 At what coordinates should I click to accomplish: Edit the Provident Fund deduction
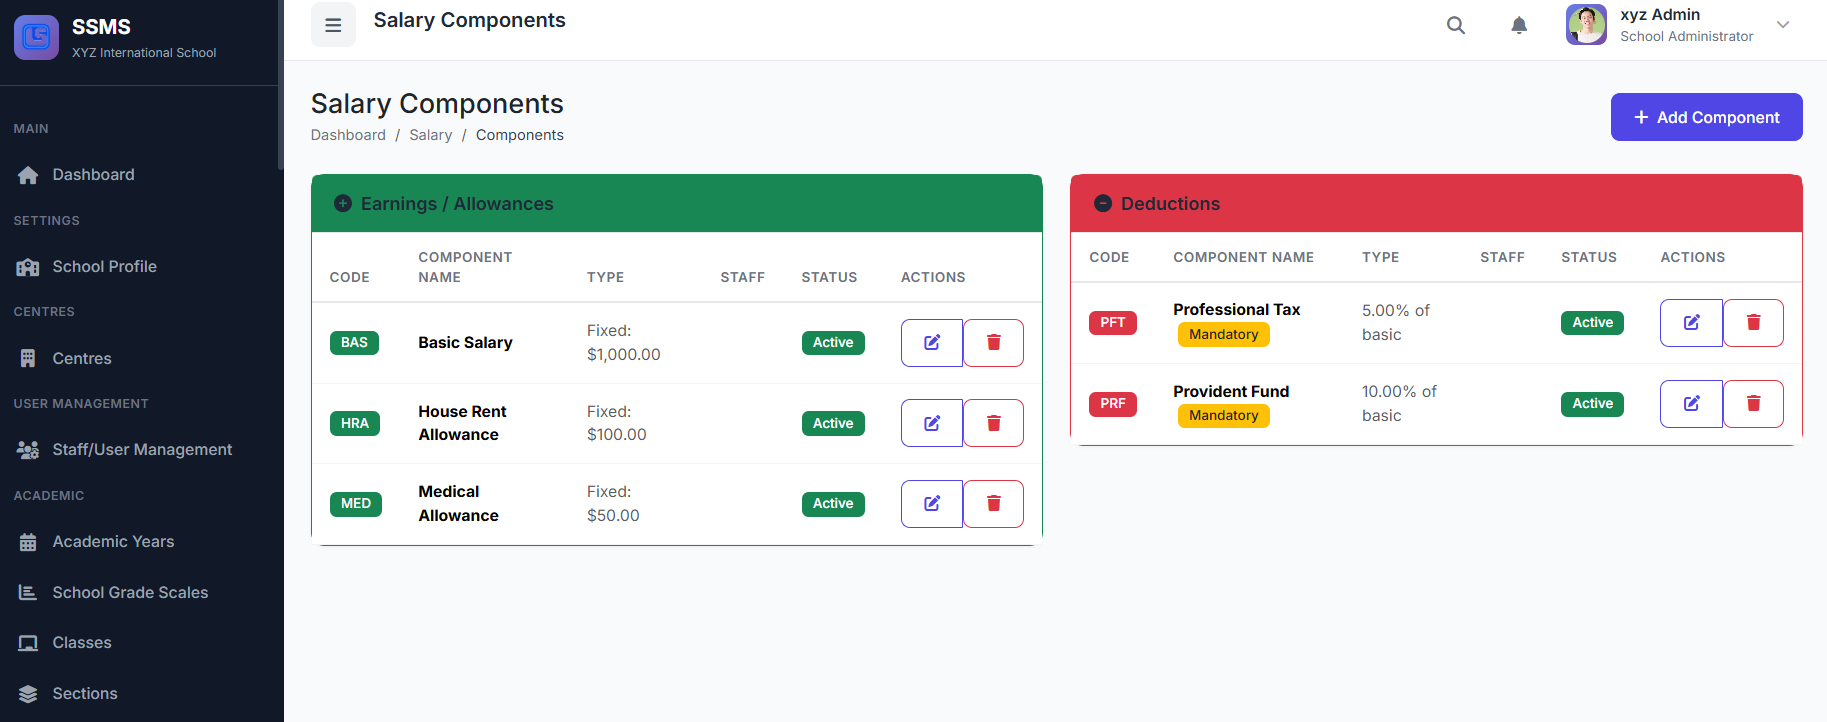click(x=1691, y=404)
